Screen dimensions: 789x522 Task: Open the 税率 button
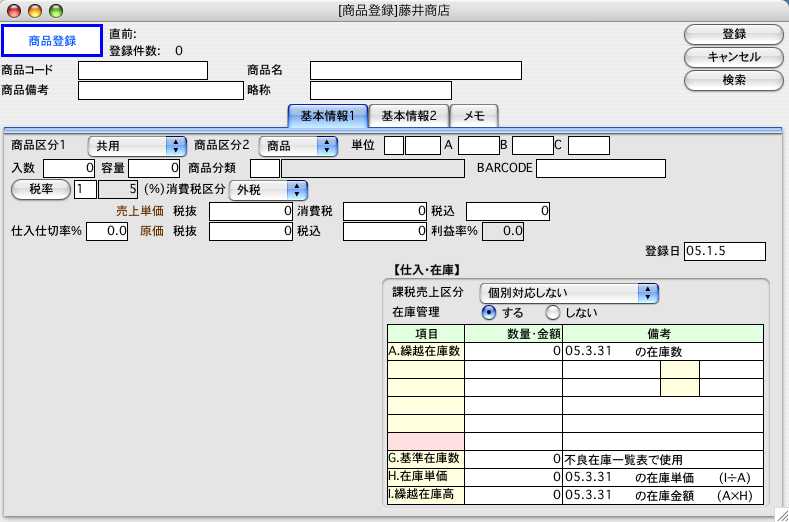(40, 188)
